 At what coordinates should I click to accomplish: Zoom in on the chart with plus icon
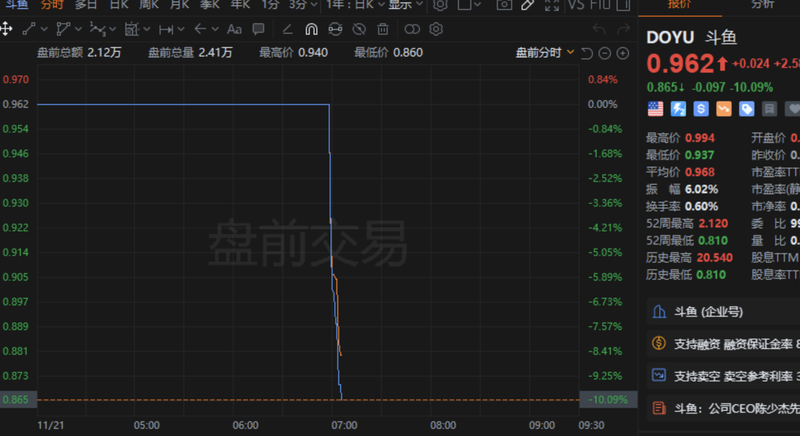(x=623, y=53)
